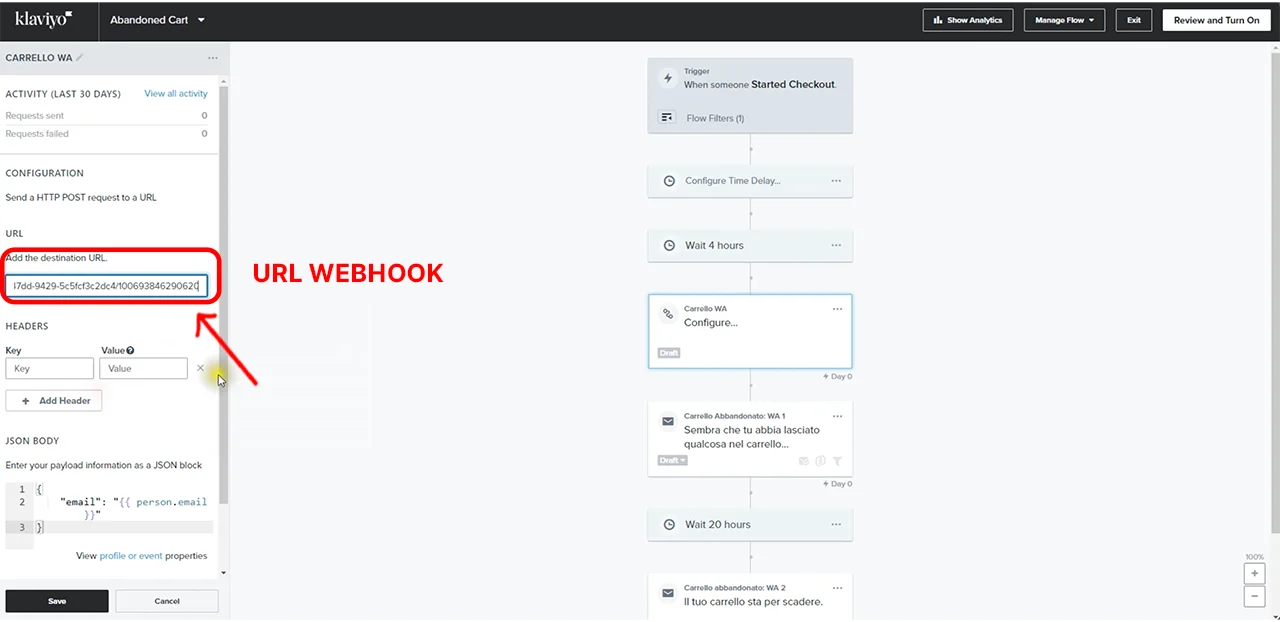Click the Flow Filters icon in the trigger card
Viewport: 1280px width, 622px height.
click(x=667, y=118)
